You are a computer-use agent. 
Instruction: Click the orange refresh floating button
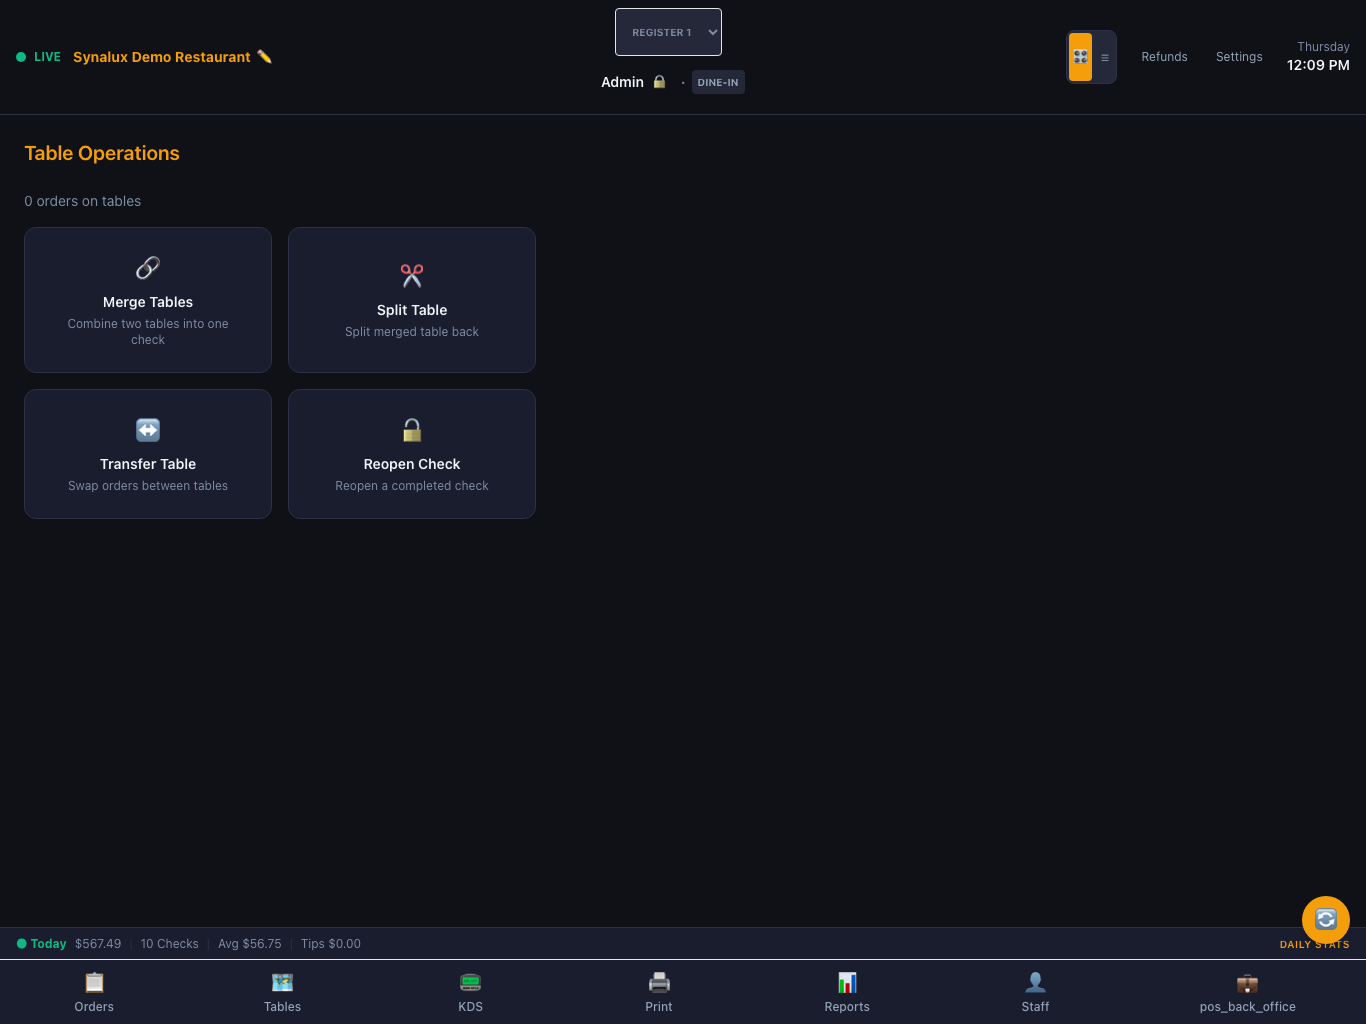[1326, 920]
